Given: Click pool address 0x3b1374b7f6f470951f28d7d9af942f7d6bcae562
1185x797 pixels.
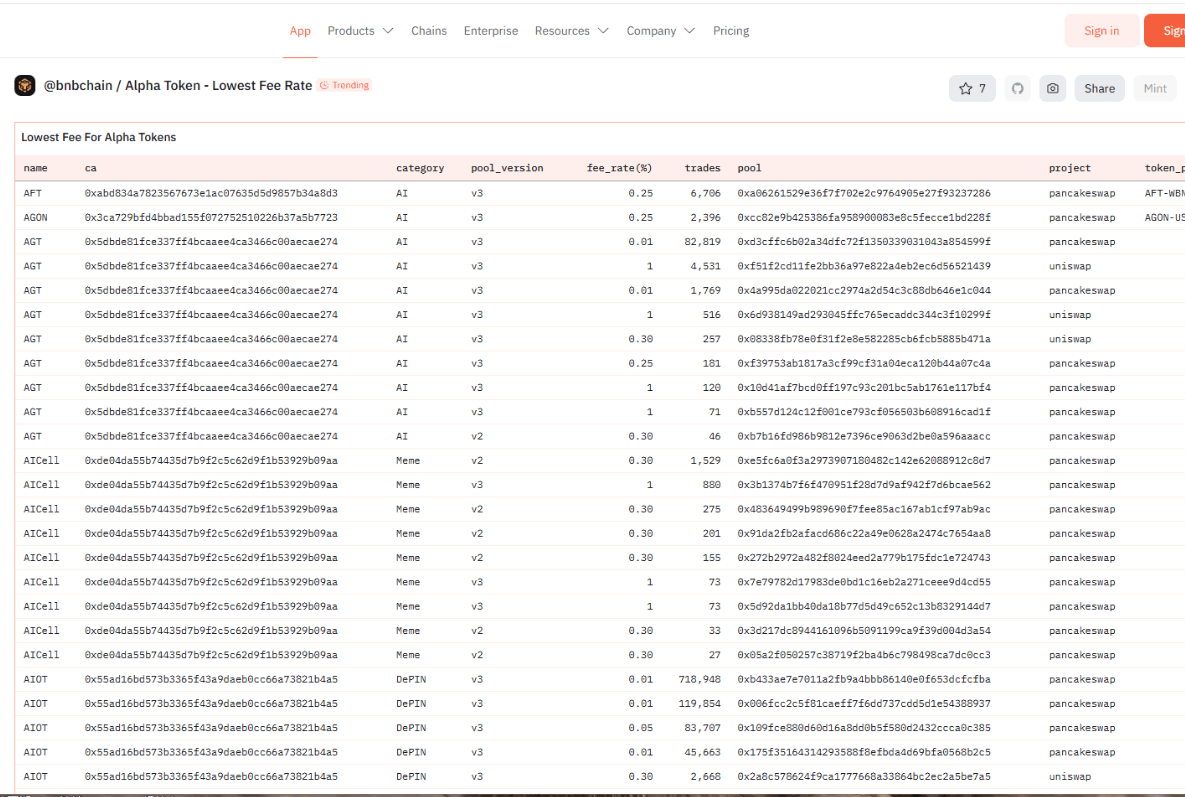Looking at the screenshot, I should pos(864,485).
